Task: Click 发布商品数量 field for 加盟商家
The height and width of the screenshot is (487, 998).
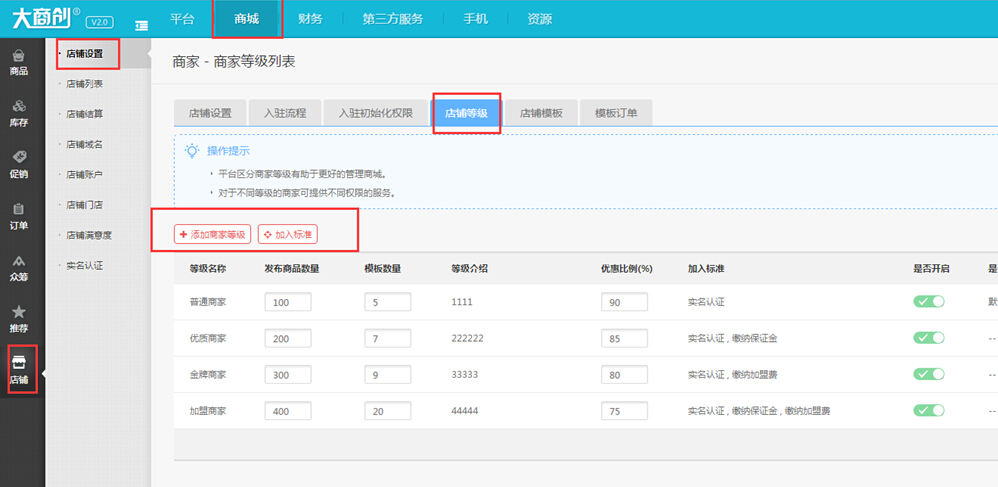Action: click(288, 411)
